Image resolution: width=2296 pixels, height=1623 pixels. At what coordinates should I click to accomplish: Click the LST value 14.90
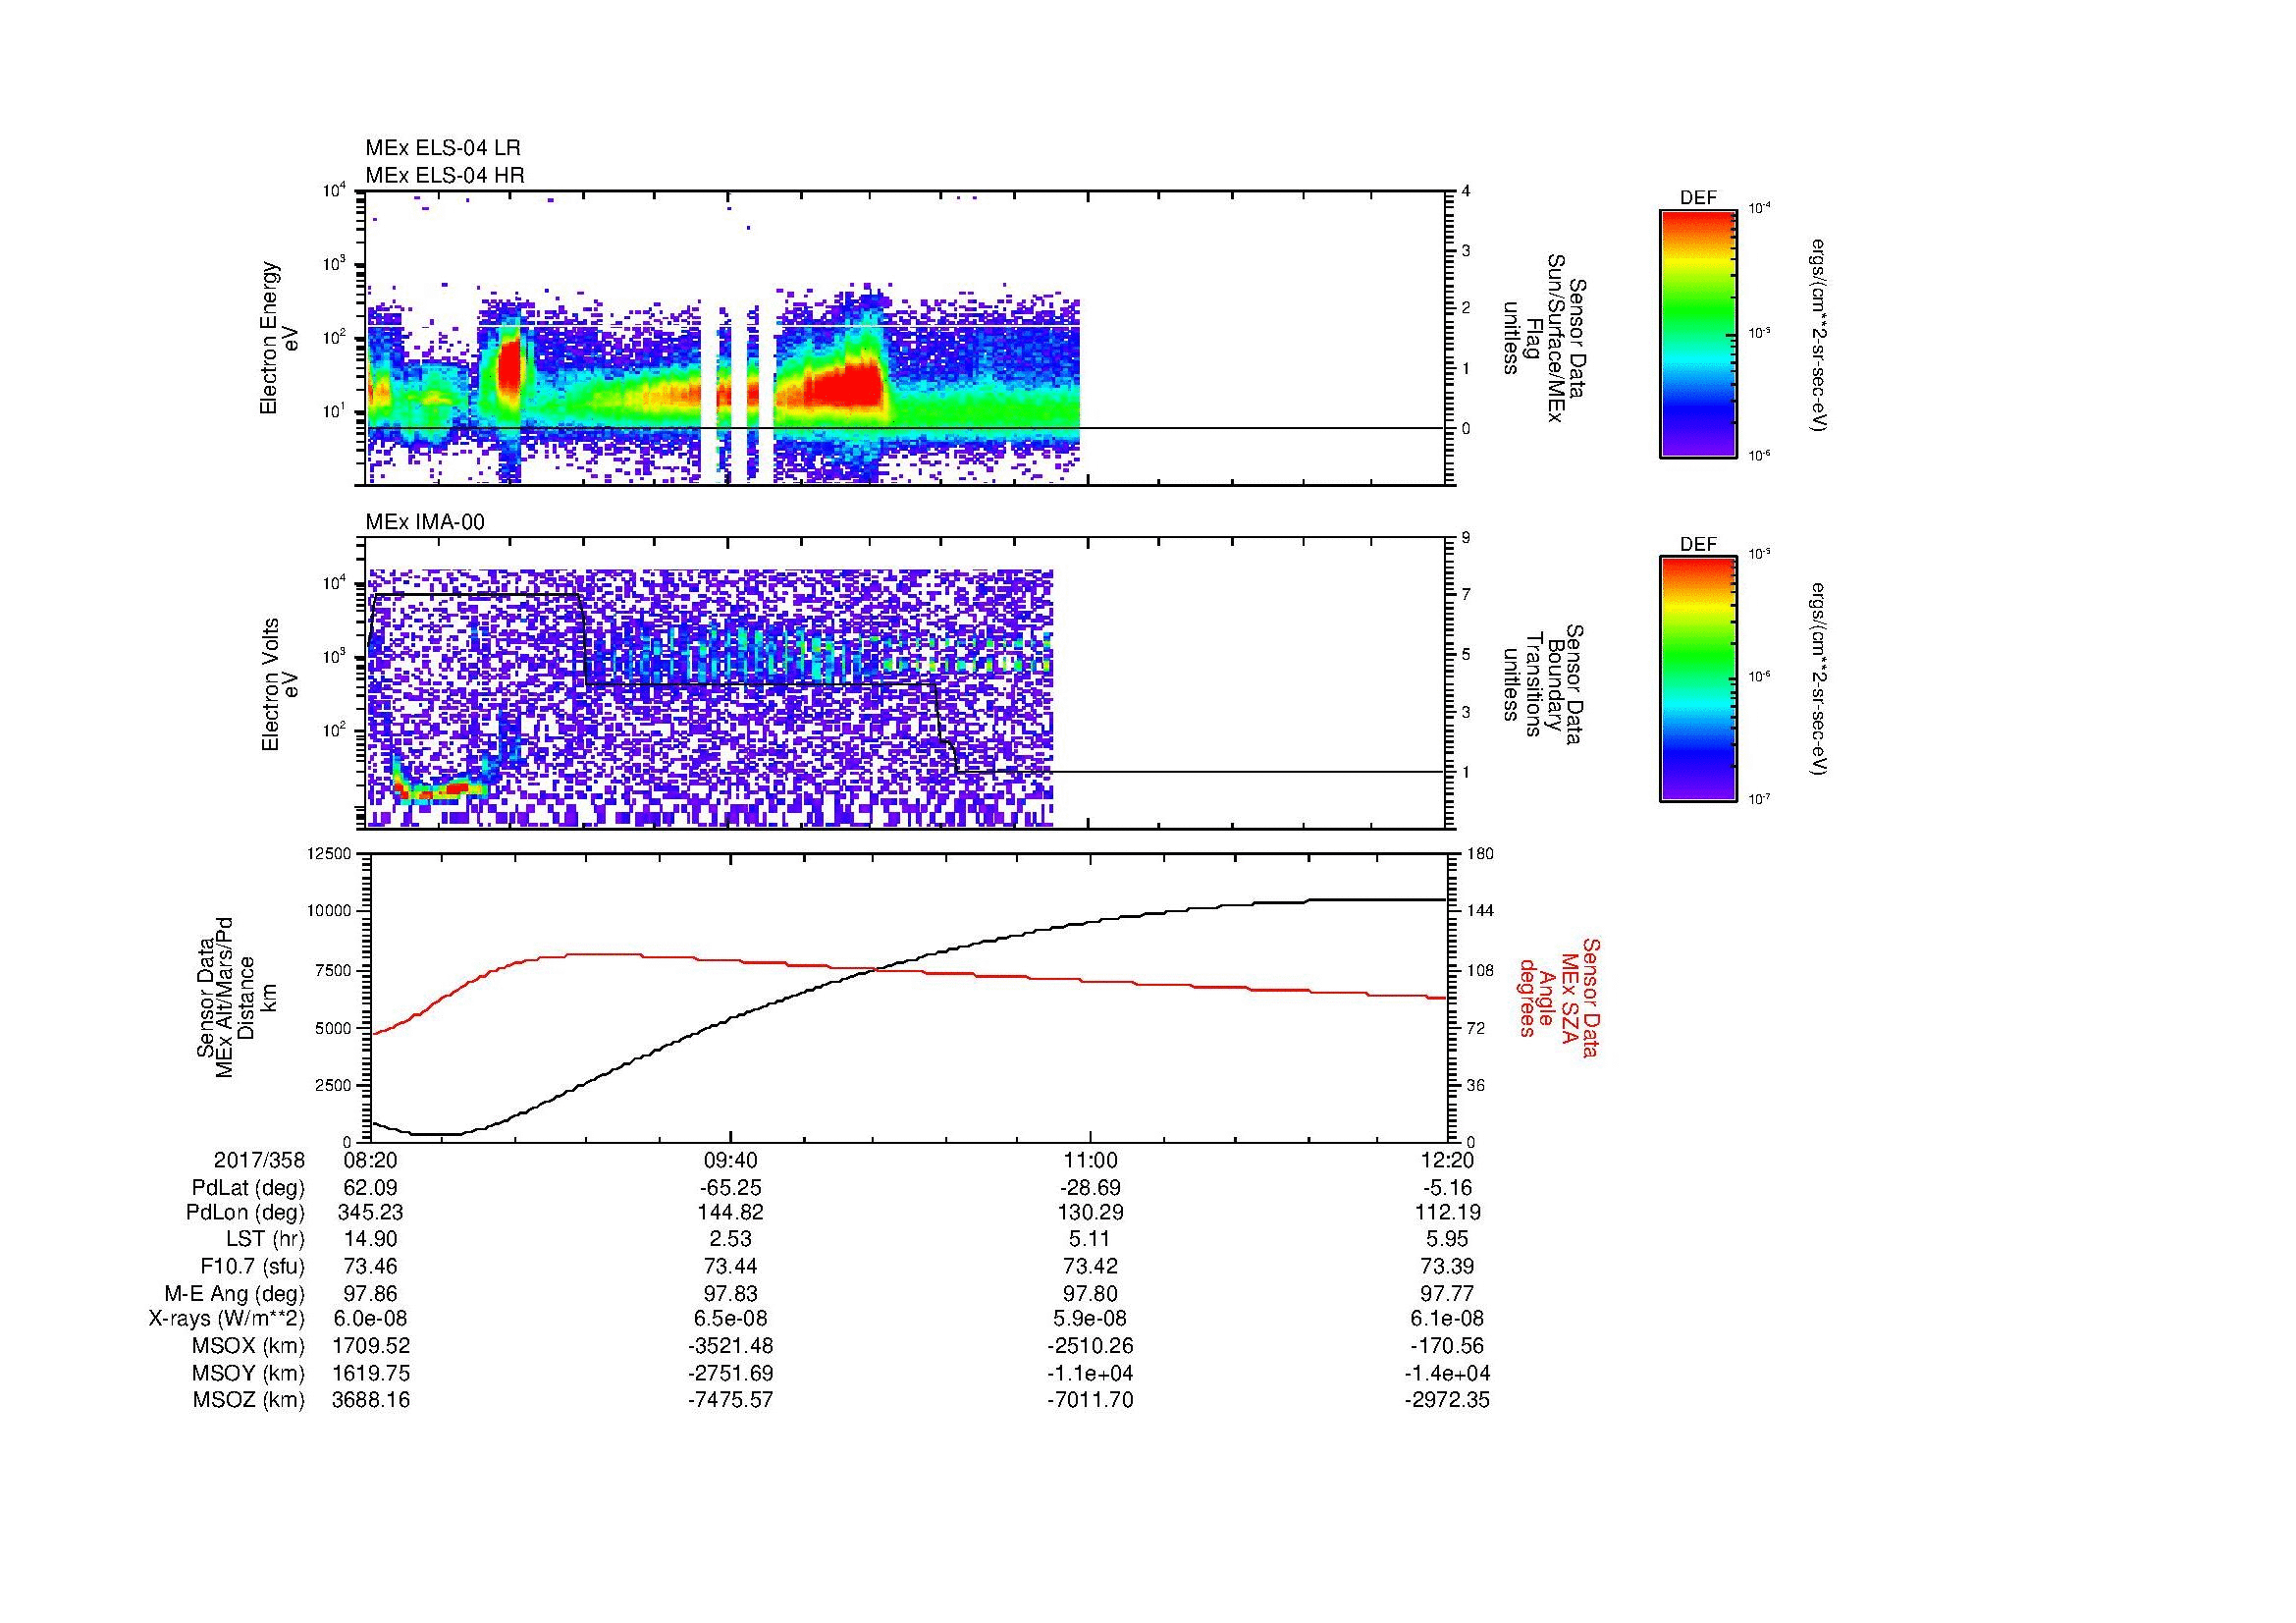click(370, 1239)
